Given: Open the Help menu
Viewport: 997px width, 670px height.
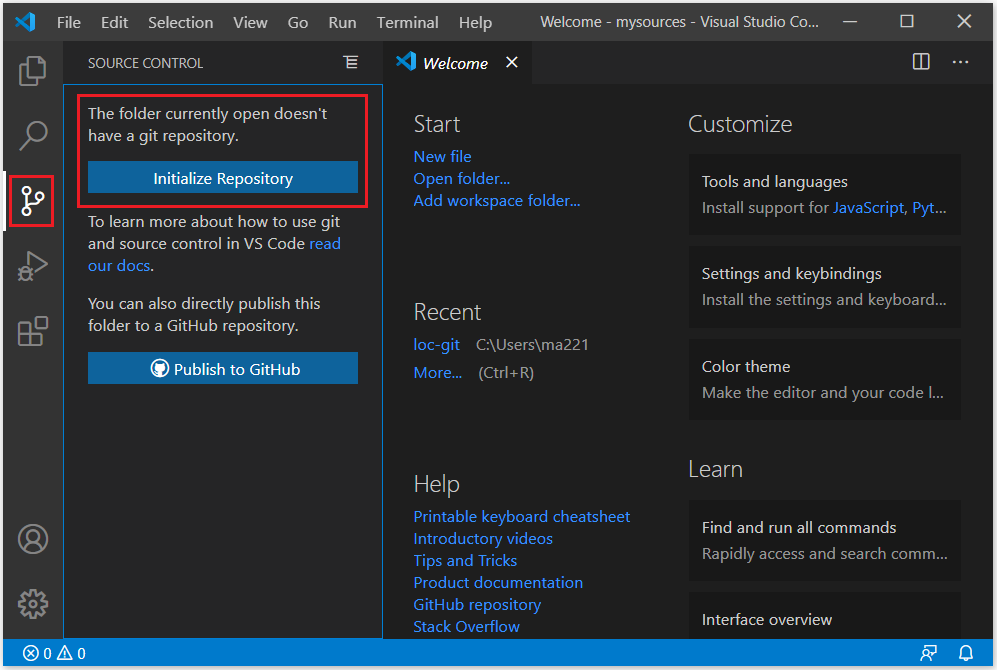Looking at the screenshot, I should pos(476,22).
